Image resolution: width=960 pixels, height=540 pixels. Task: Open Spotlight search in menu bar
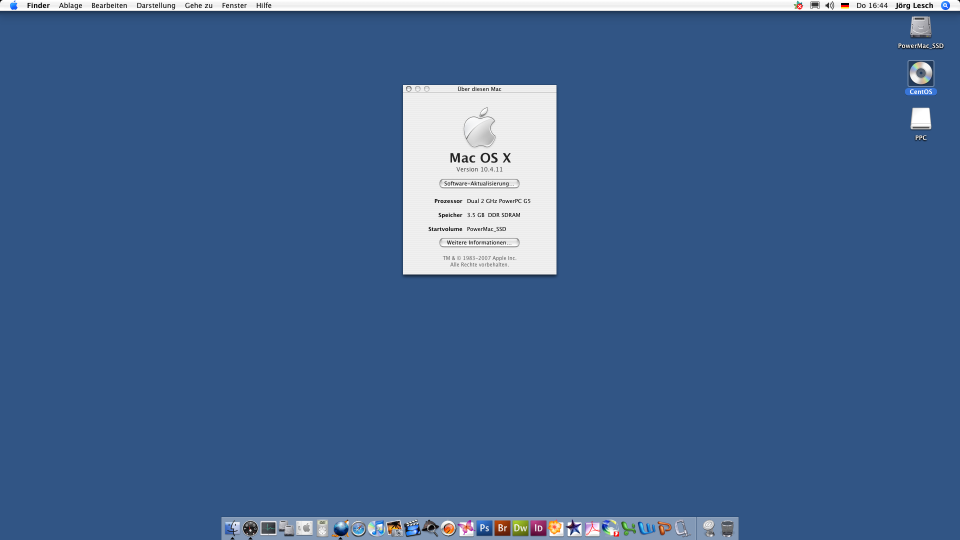(945, 6)
